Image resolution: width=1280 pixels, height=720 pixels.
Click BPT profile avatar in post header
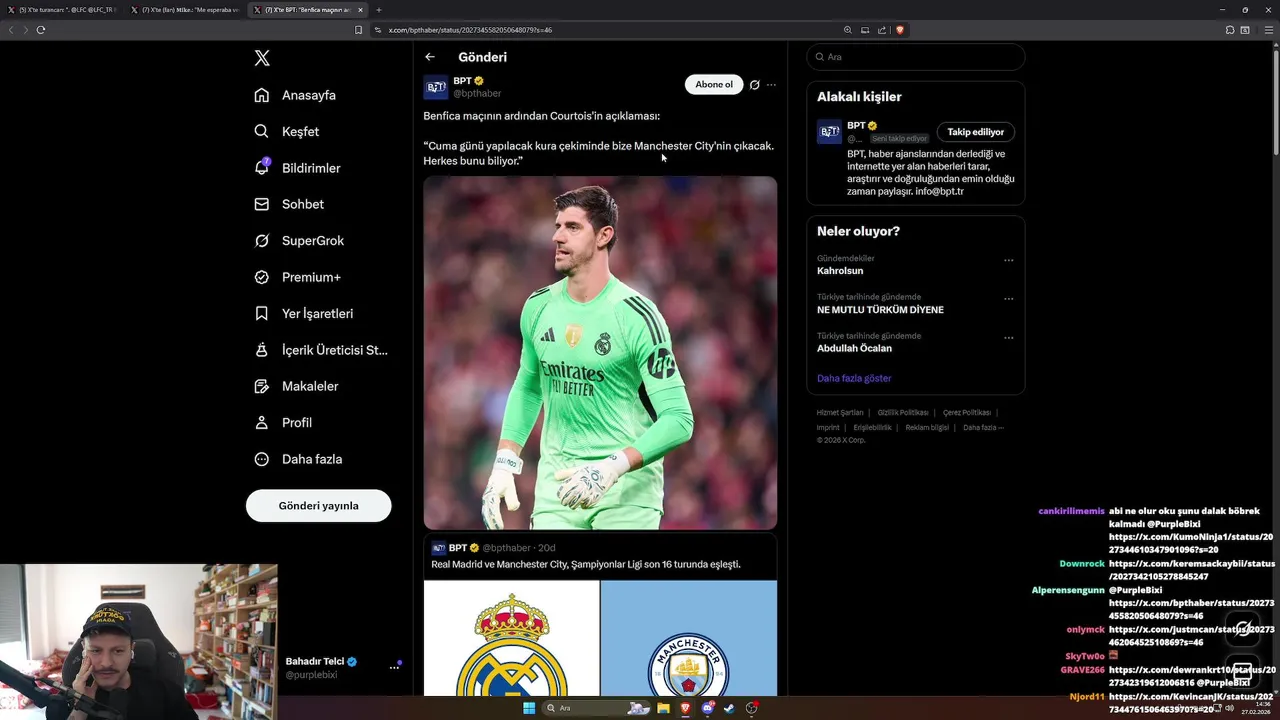pos(436,87)
